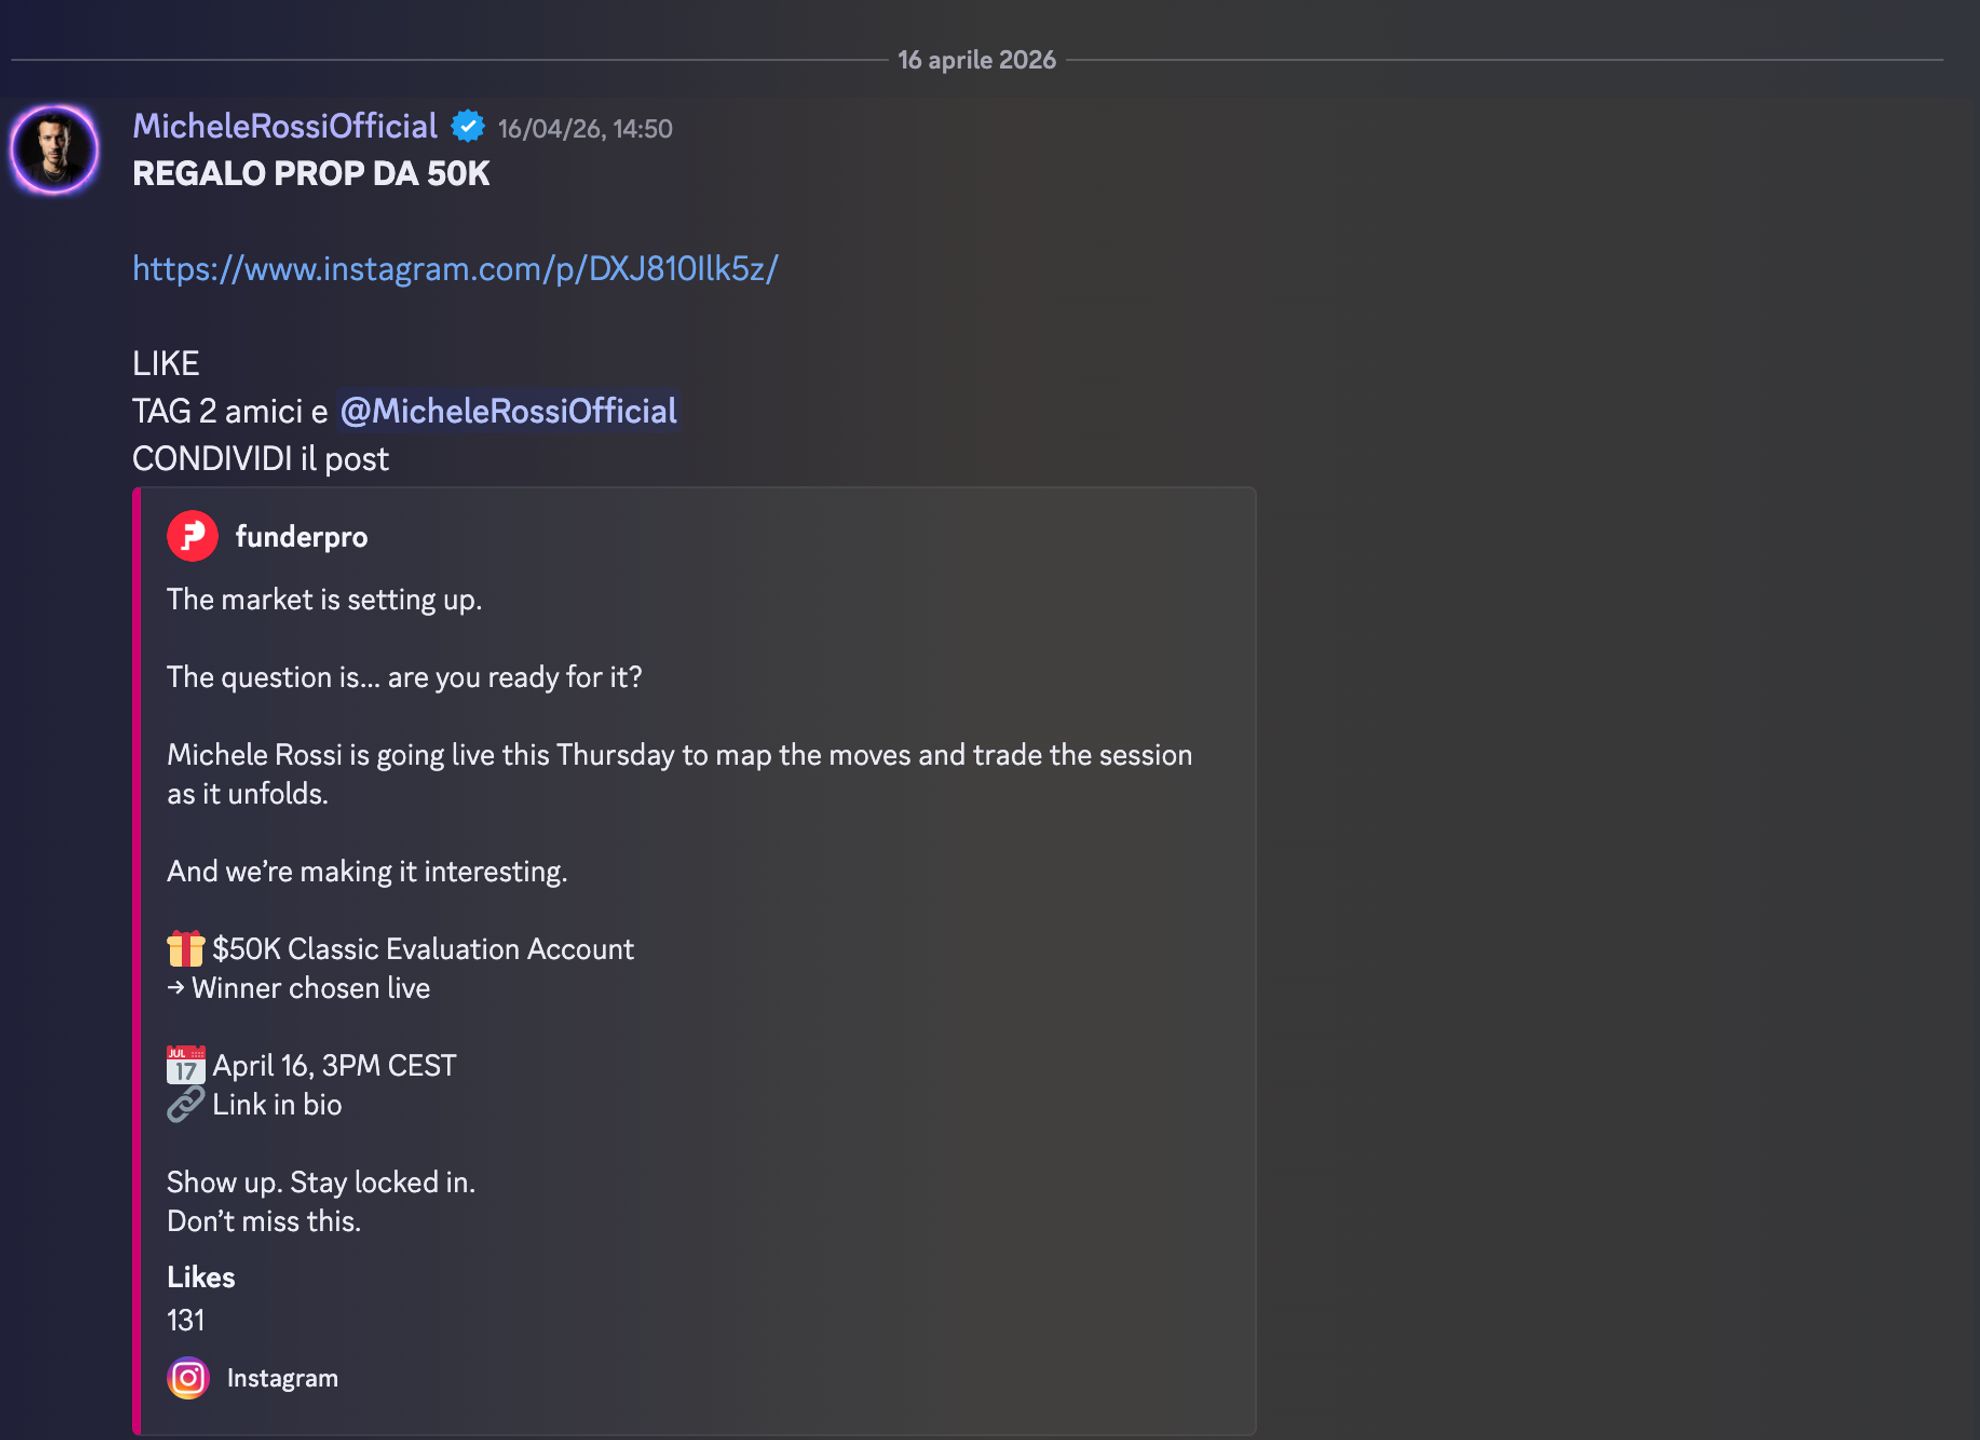Click the text "The market is setting up."
This screenshot has width=1980, height=1440.
coord(324,599)
